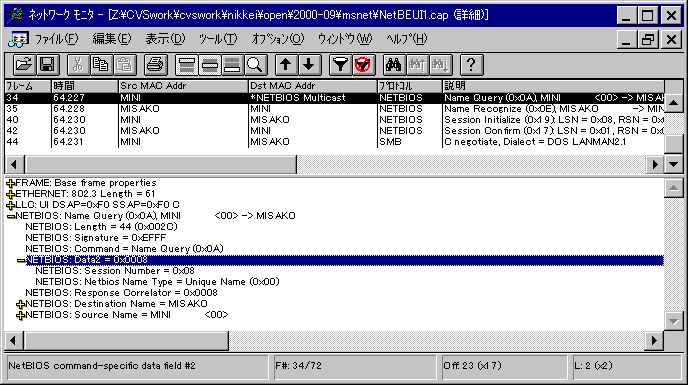Click the Copy toolbar icon
688x385 pixels.
[101, 65]
